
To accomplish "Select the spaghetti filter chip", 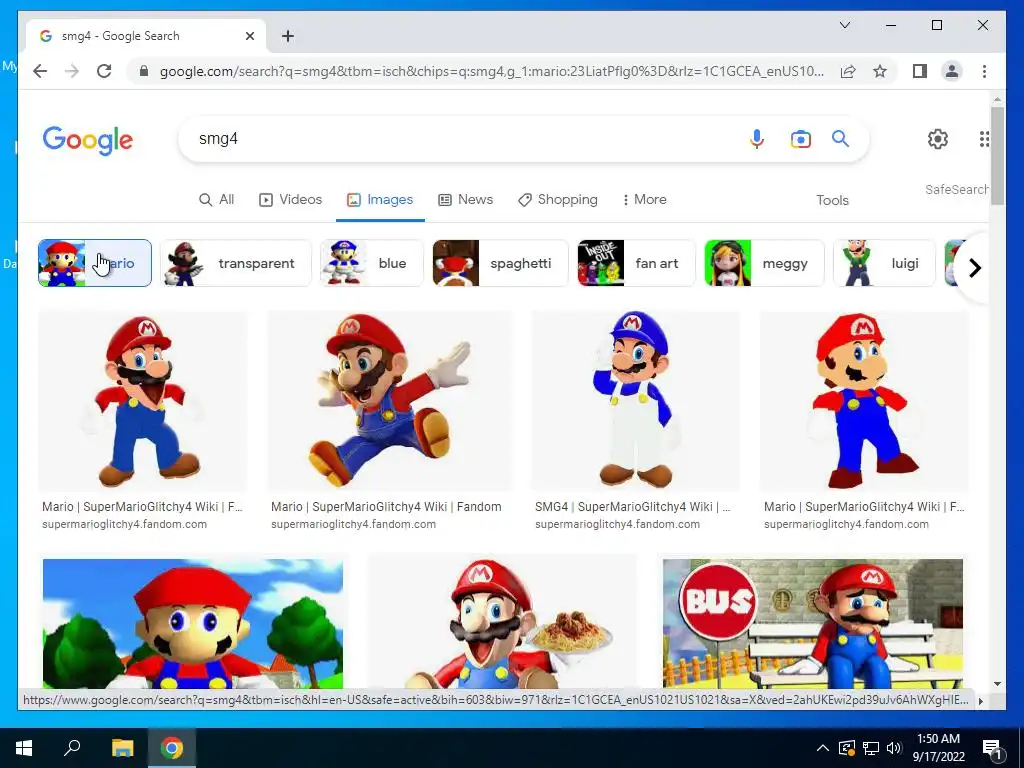I will [500, 263].
